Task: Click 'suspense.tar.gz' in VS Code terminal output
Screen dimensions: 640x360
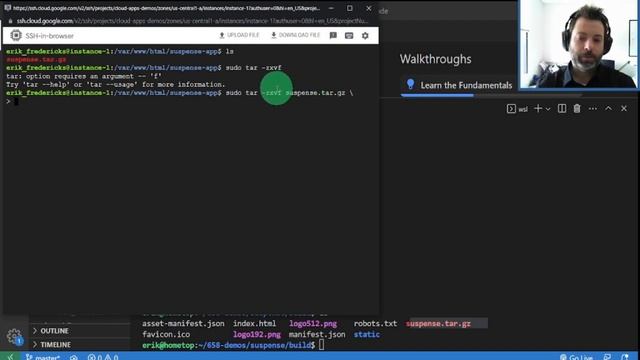Action: [x=438, y=324]
